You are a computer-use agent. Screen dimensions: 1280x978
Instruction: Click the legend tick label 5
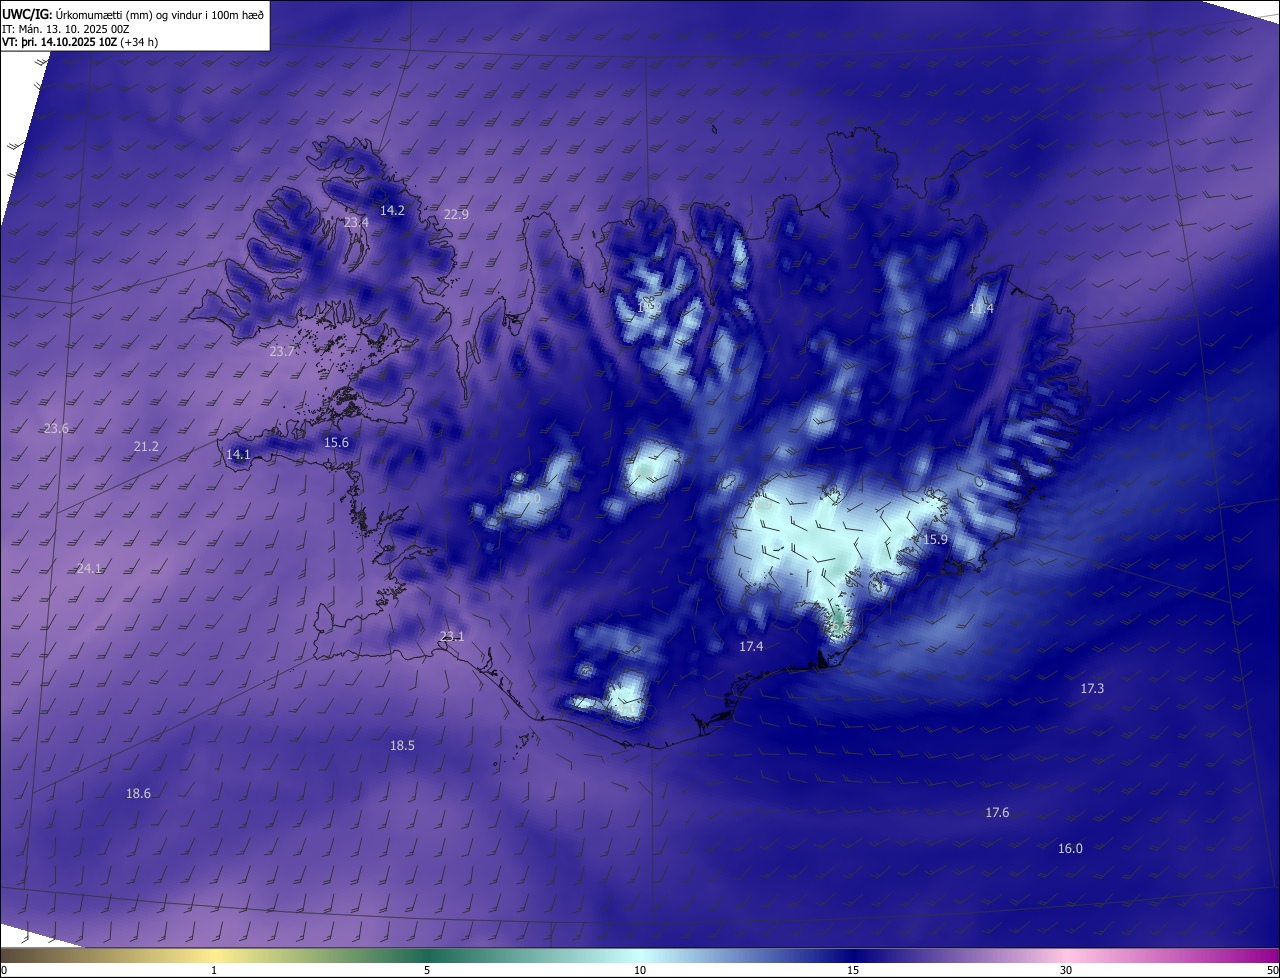click(x=427, y=970)
